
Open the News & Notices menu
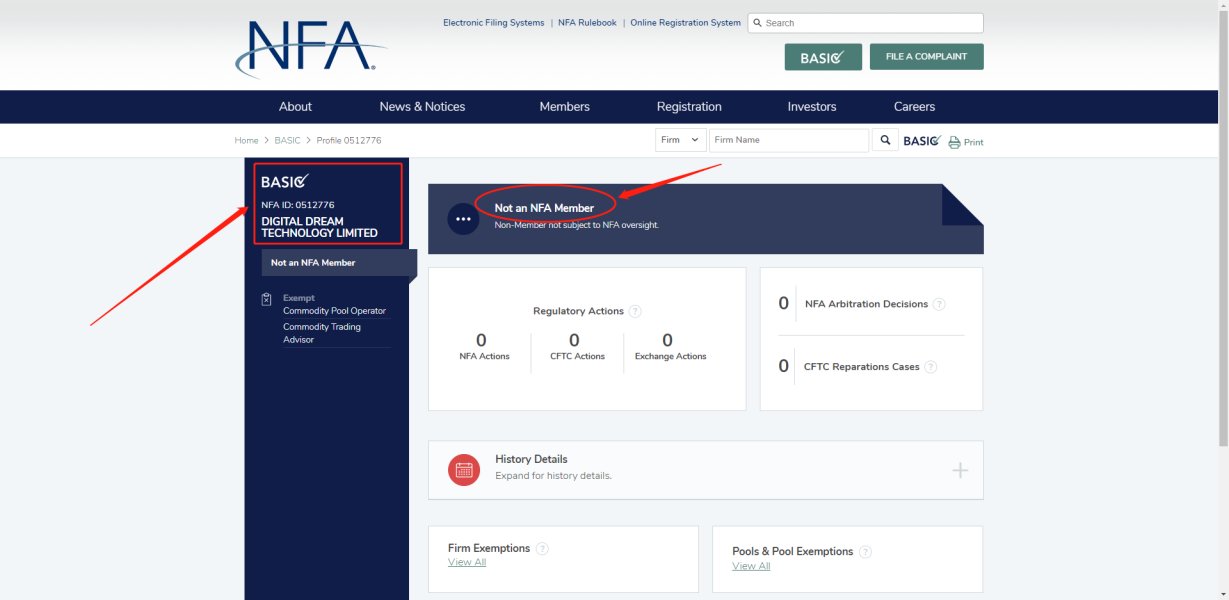tap(422, 107)
